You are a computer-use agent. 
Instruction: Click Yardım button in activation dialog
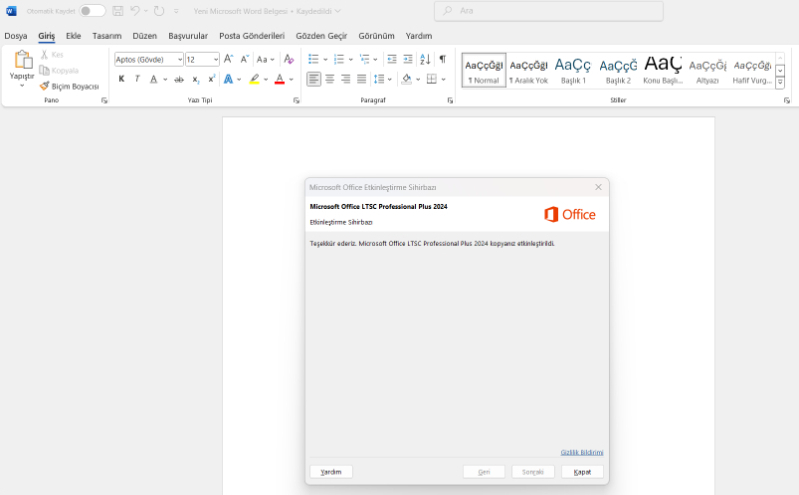click(331, 472)
